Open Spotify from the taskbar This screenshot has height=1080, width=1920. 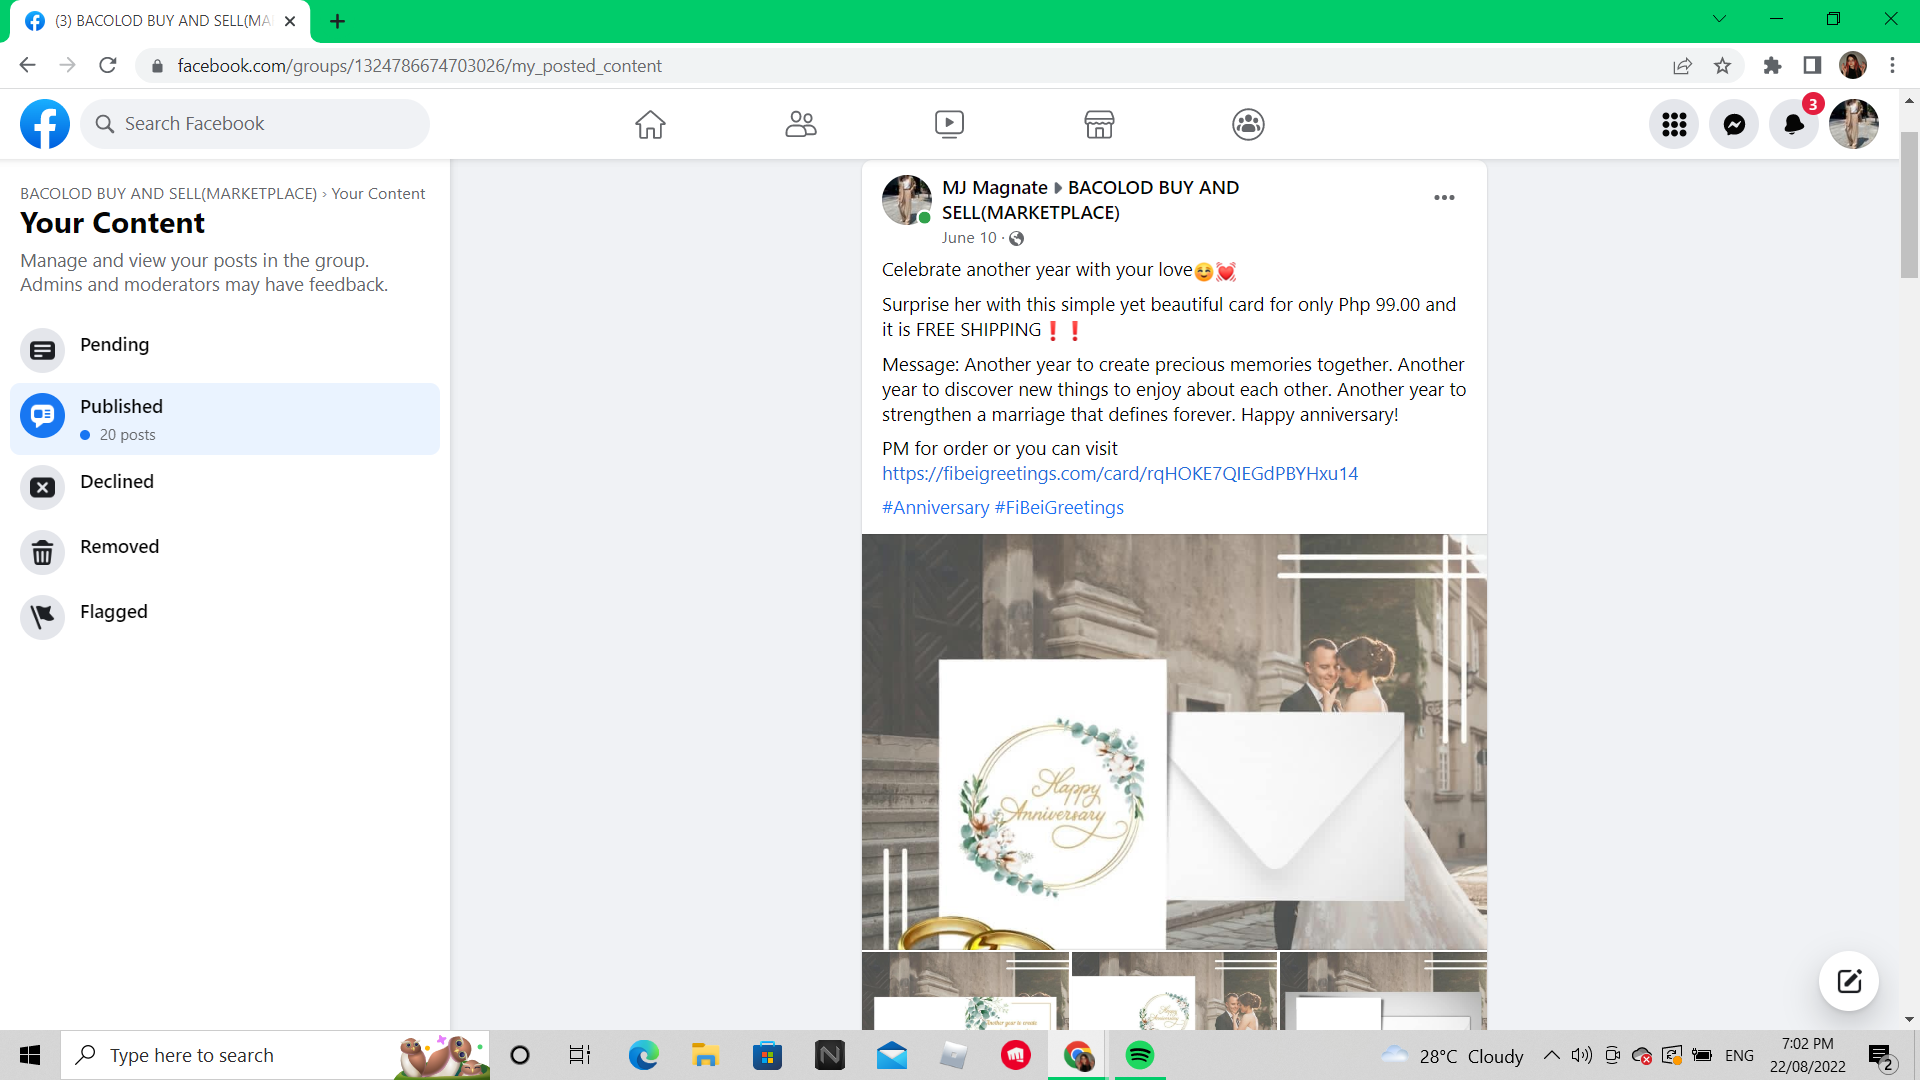pos(1139,1055)
